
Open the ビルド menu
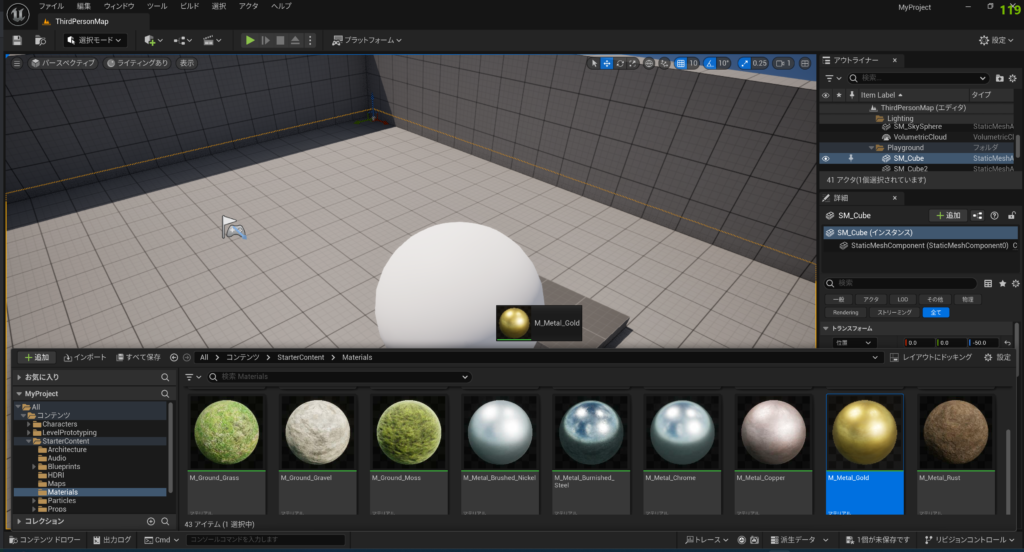pyautogui.click(x=188, y=6)
